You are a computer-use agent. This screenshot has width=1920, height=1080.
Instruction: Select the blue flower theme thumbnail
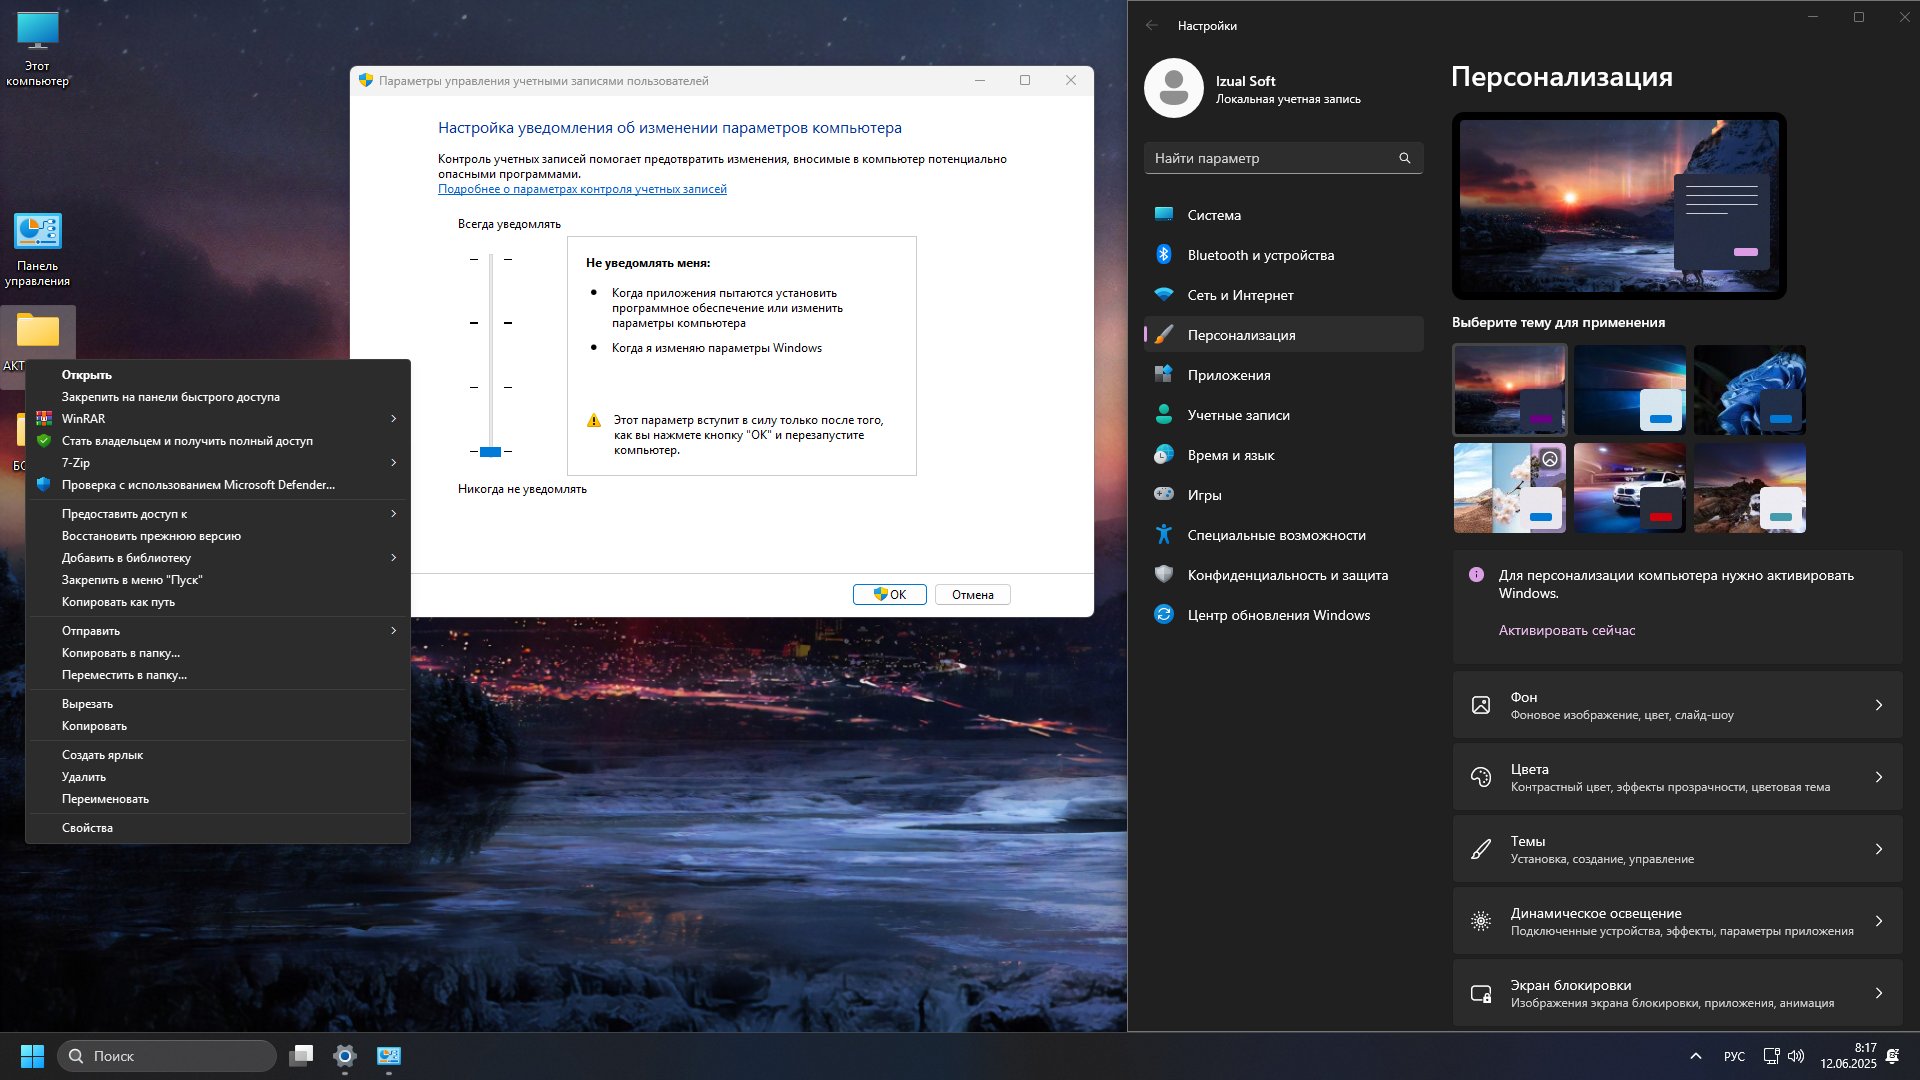(x=1749, y=390)
